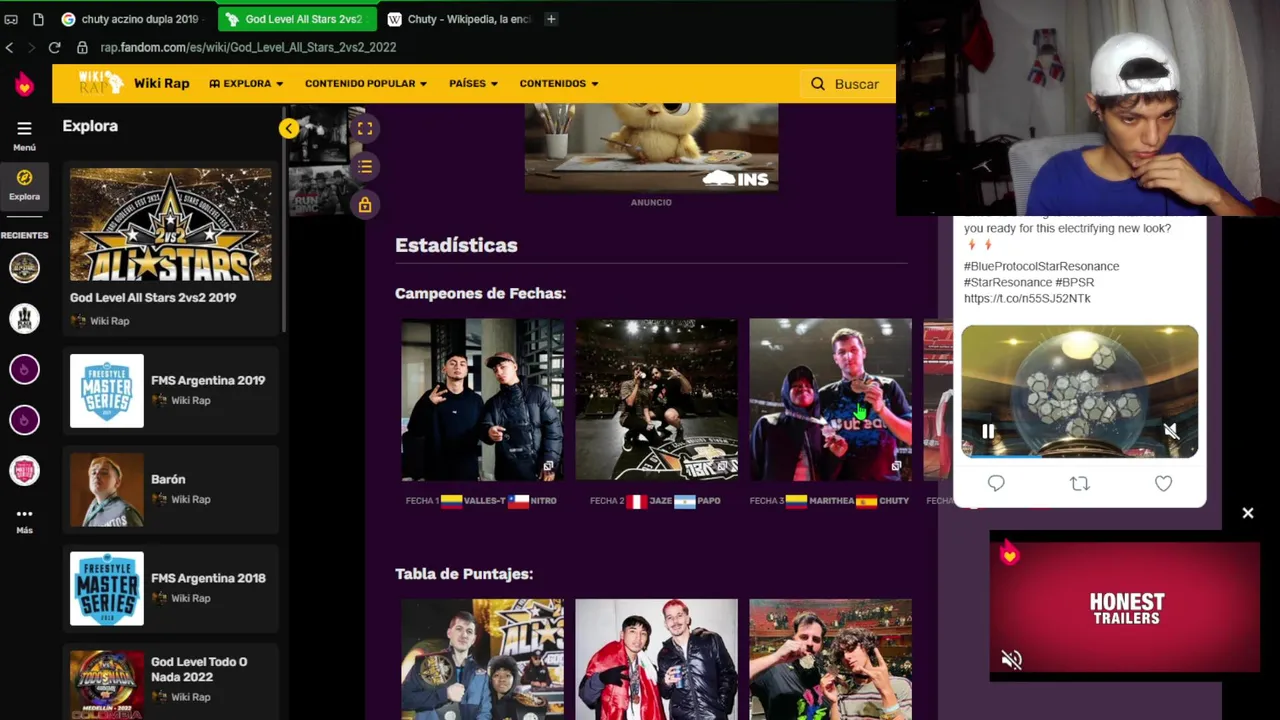Expand the CONTENIDOS dropdown
This screenshot has height=720, width=1280.
559,84
